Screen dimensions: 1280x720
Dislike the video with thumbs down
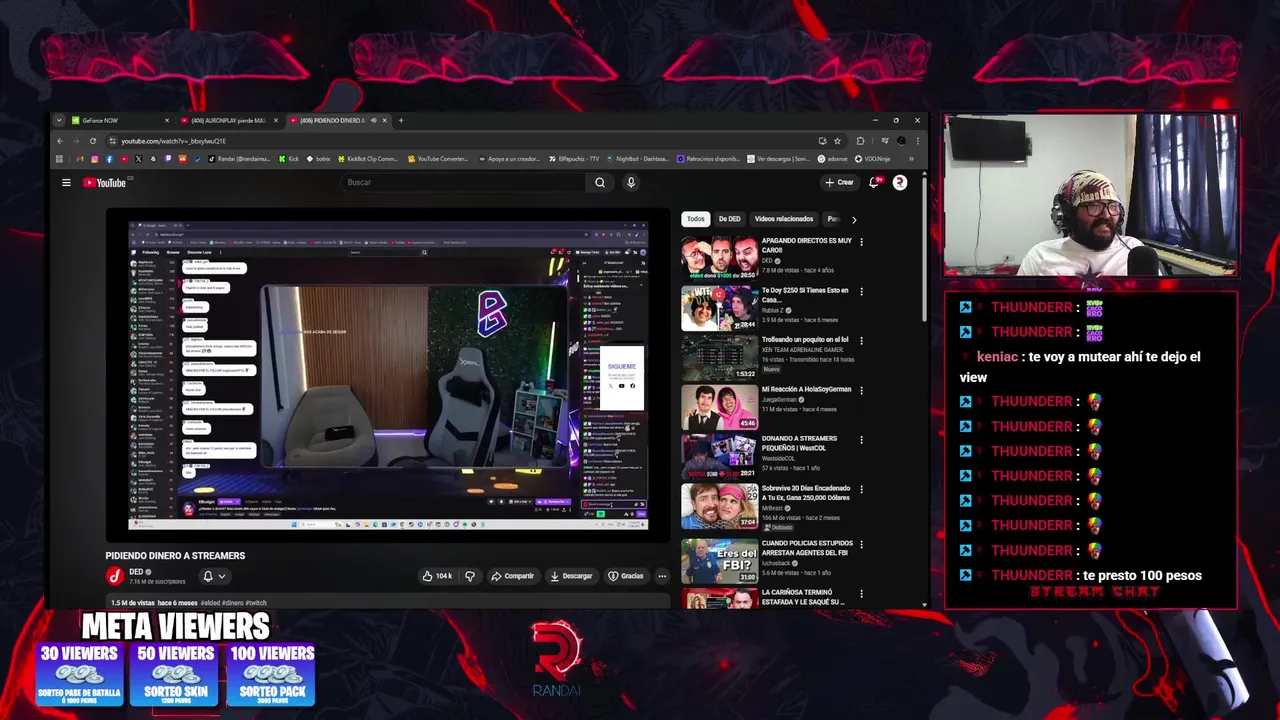coord(469,576)
